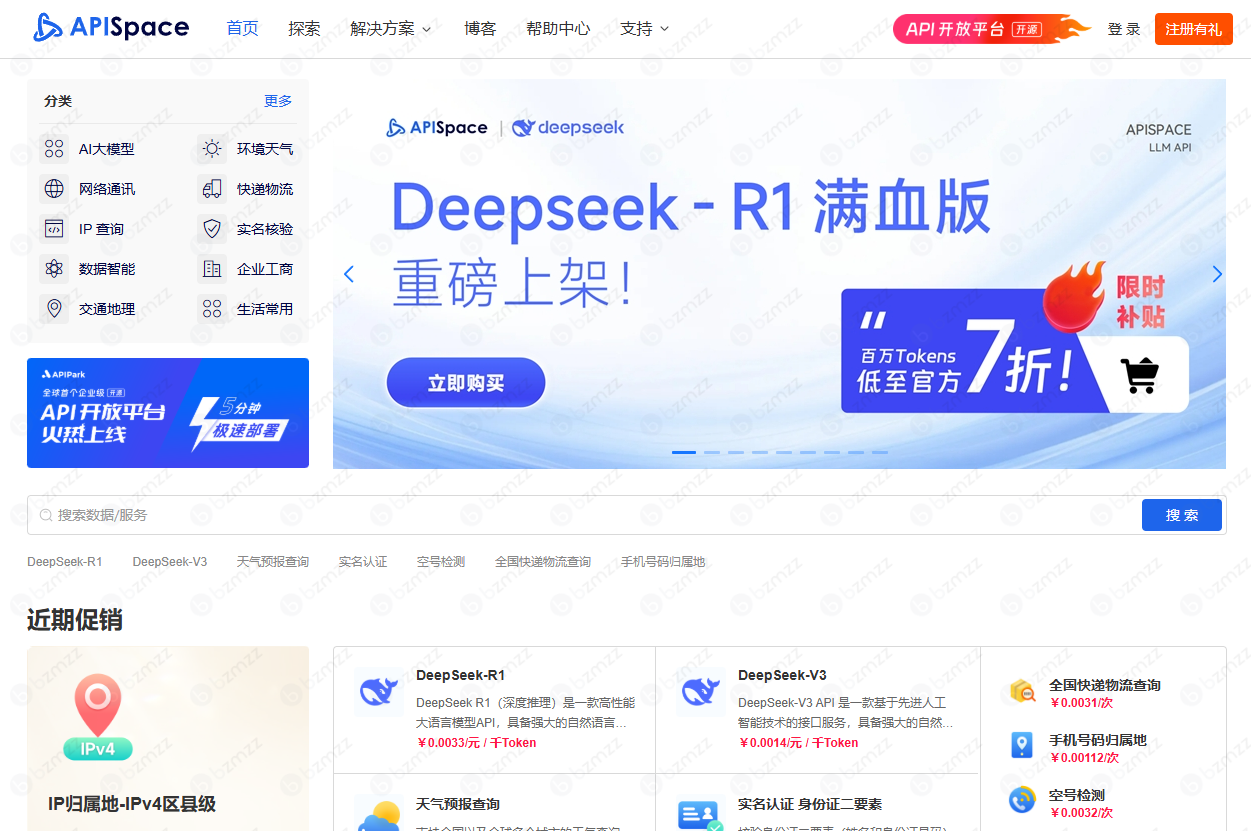Image resolution: width=1251 pixels, height=831 pixels.
Task: Click the blue 搜索 button
Action: tap(1182, 515)
